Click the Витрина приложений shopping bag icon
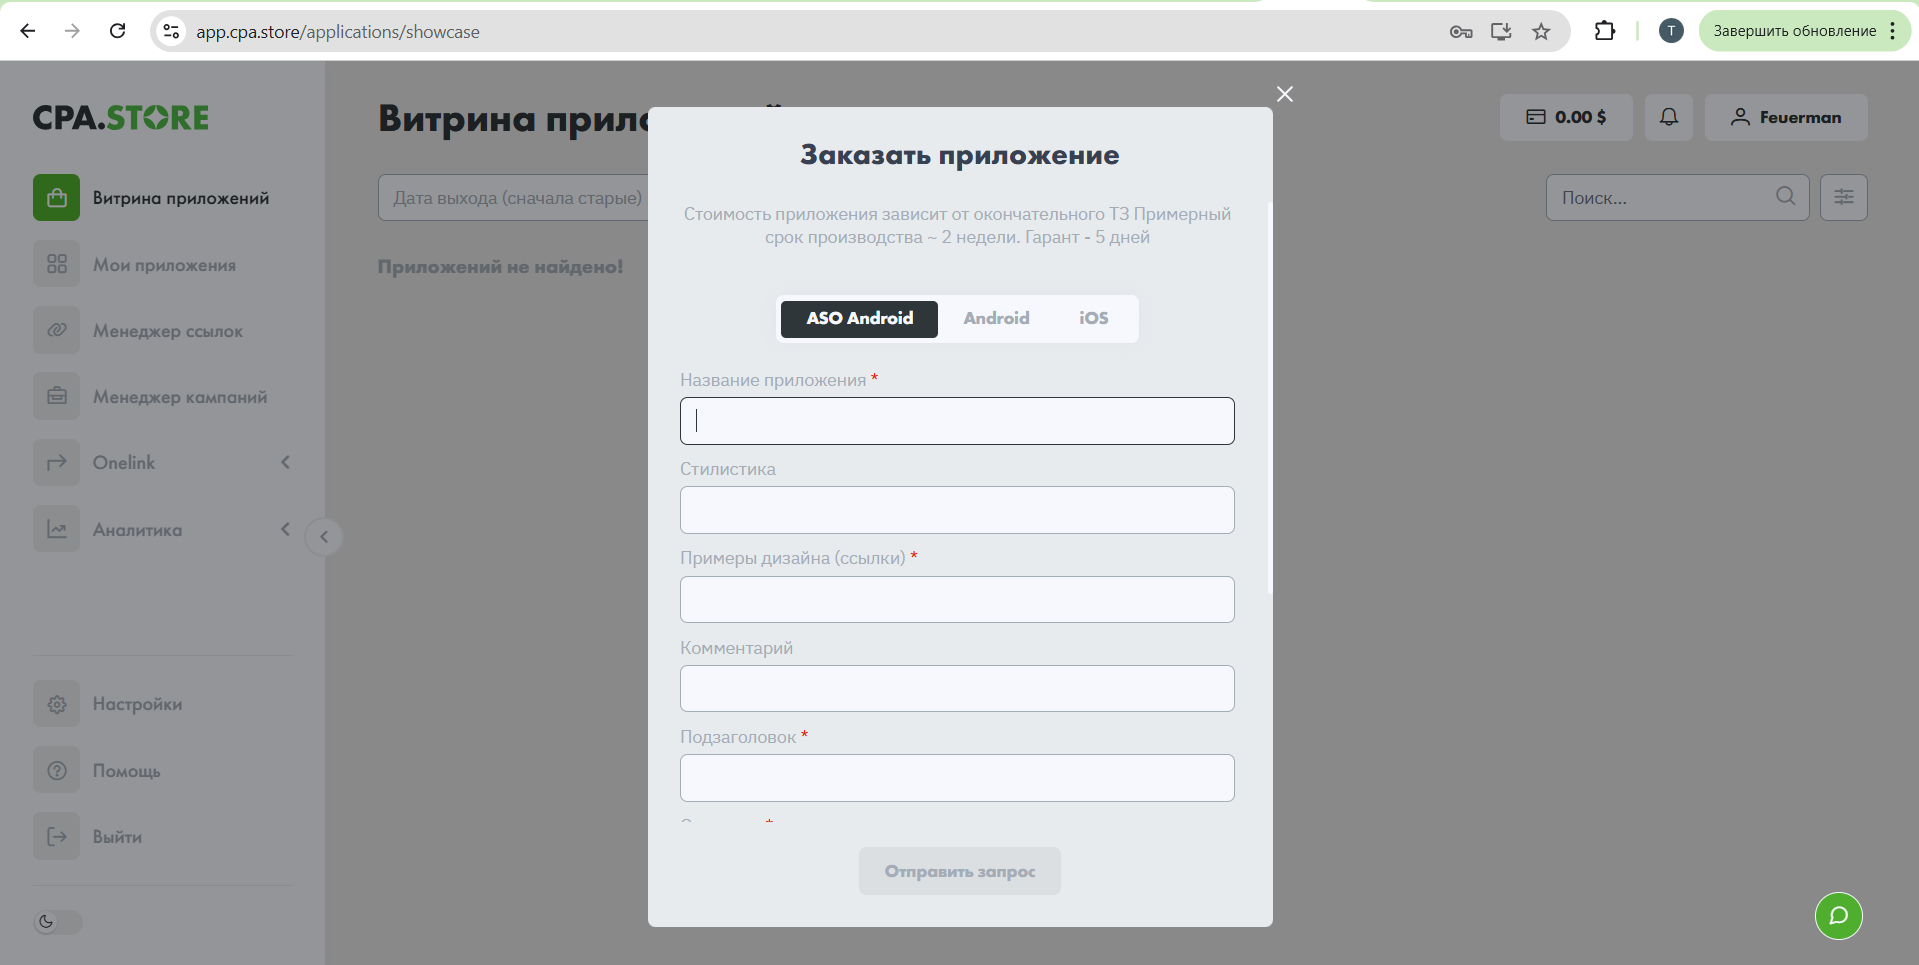 (x=57, y=198)
